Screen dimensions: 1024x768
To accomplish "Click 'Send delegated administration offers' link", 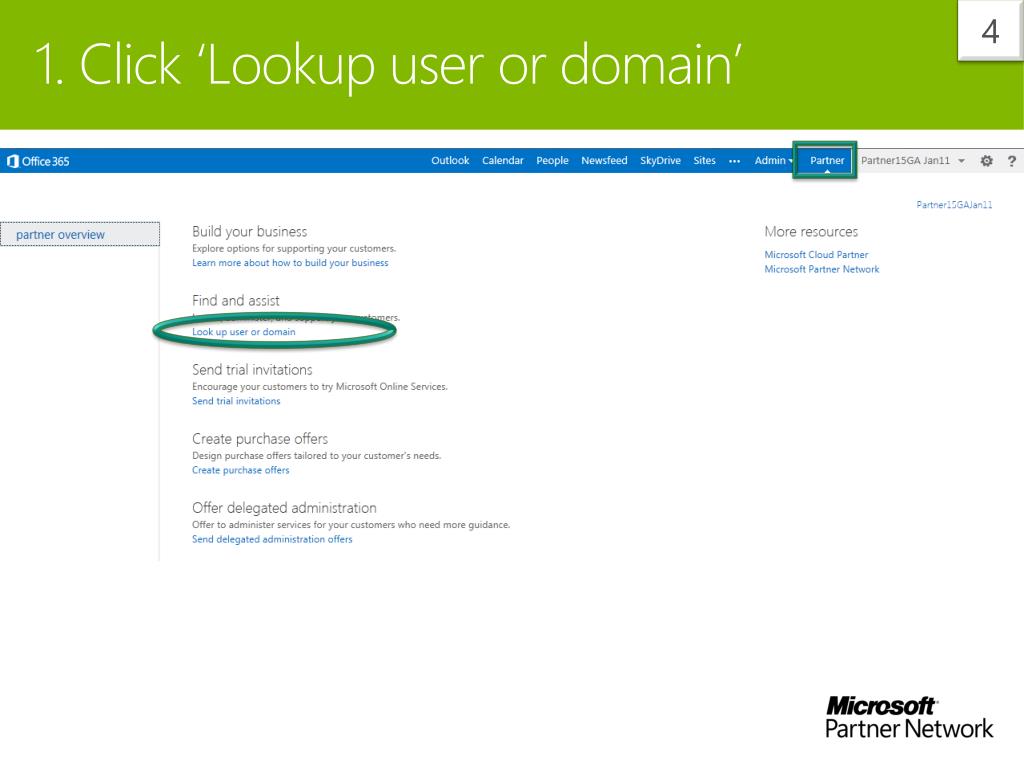I will [272, 539].
